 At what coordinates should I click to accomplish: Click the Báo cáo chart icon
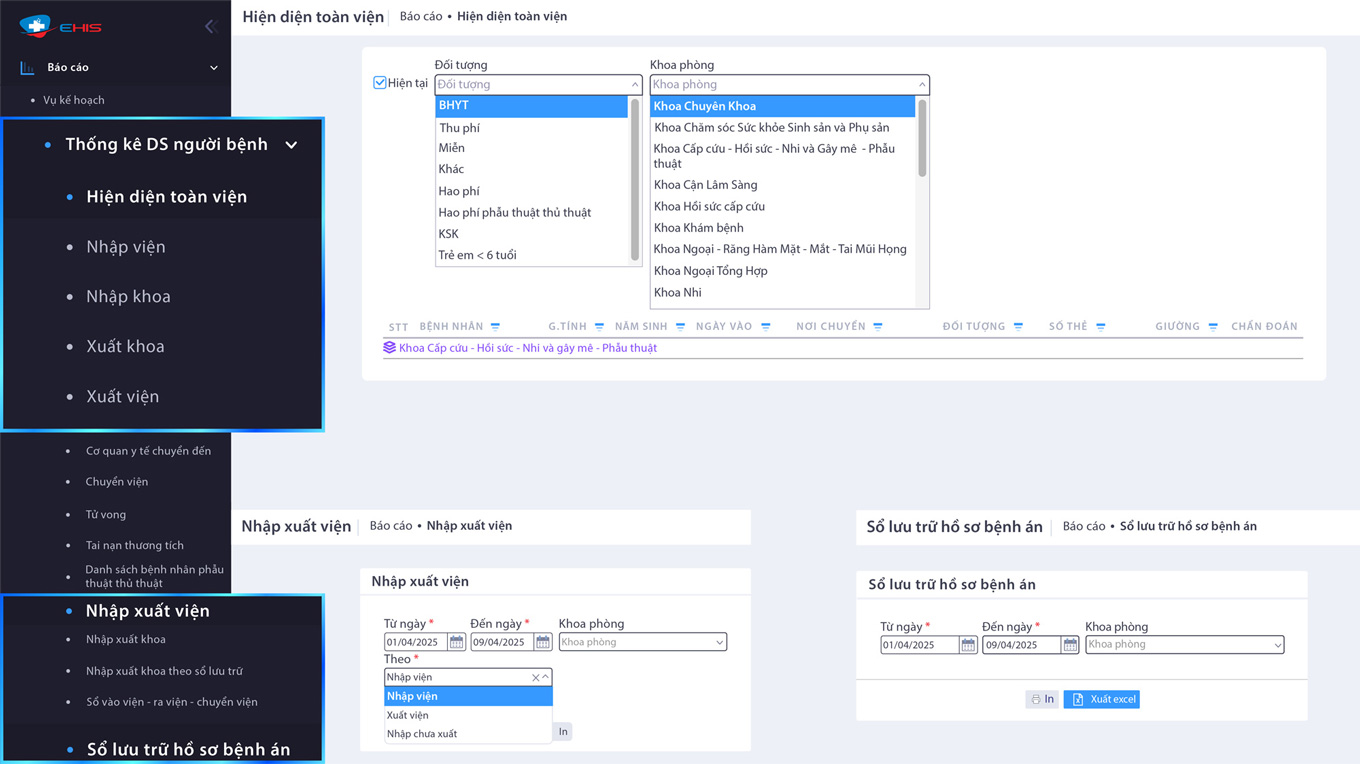click(x=27, y=68)
